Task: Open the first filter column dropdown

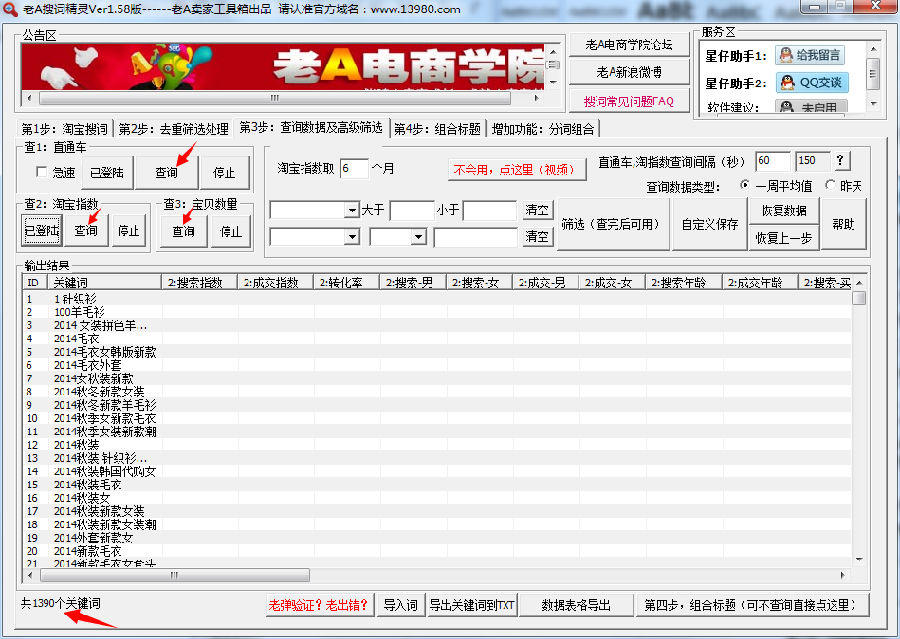Action: (352, 211)
